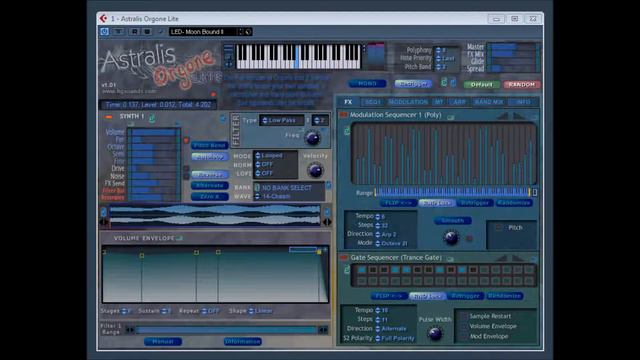The height and width of the screenshot is (360, 640).
Task: Click left triangle arrow in Gate Sequencer header
Action: (x=502, y=258)
